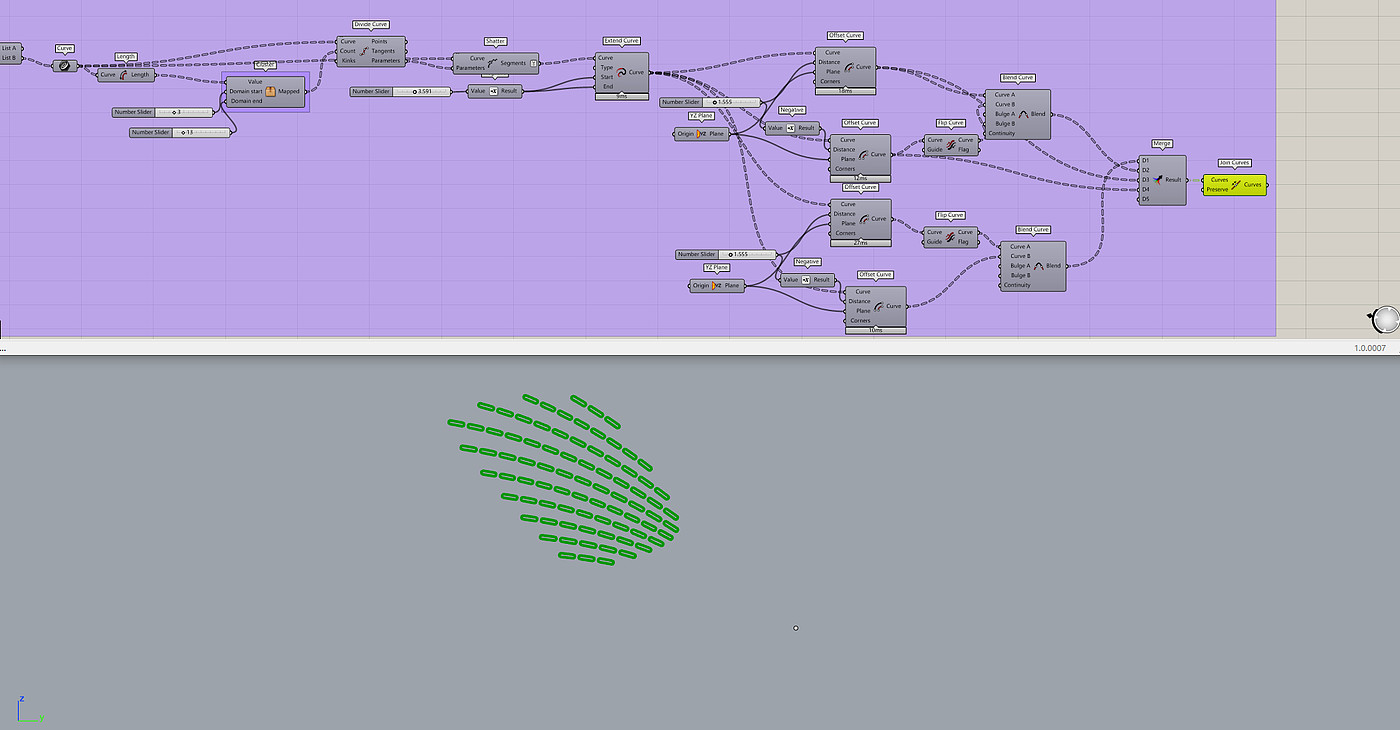The width and height of the screenshot is (1400, 730).
Task: Select the Blend Curve icon fed by the 18ms Offset Curve
Action: tap(1023, 114)
